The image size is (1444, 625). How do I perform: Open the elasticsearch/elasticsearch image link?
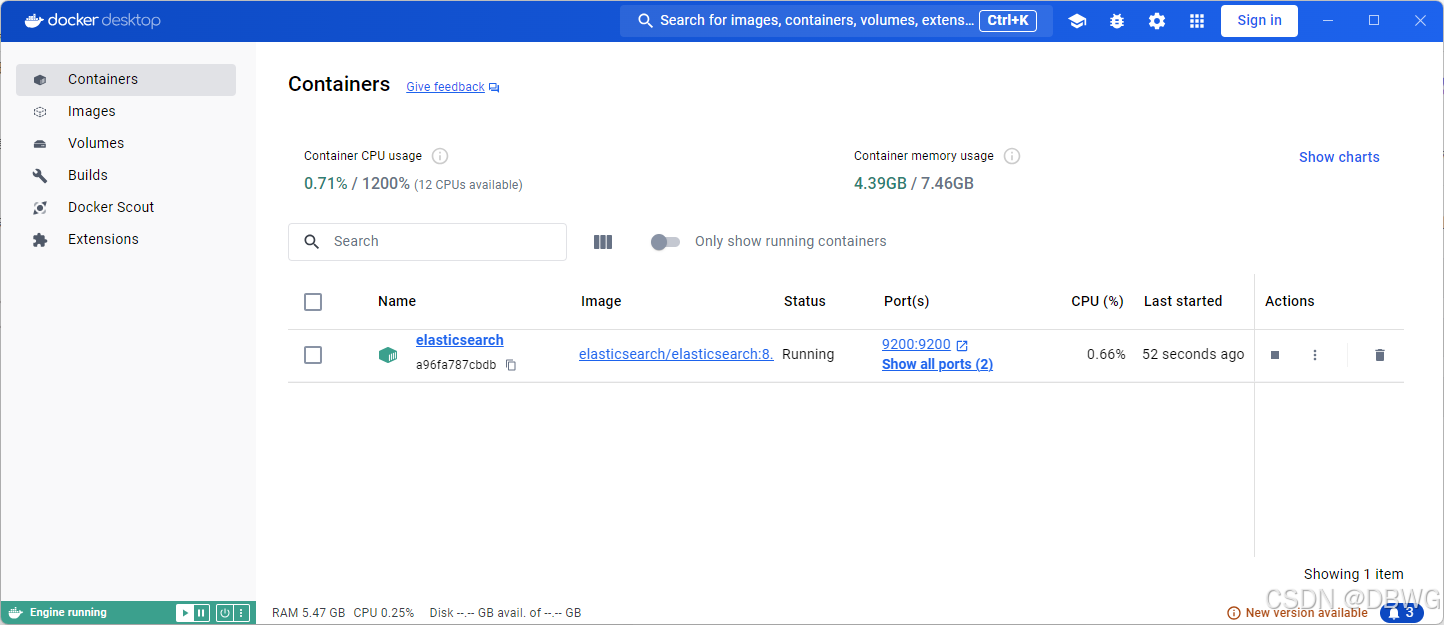tap(676, 354)
